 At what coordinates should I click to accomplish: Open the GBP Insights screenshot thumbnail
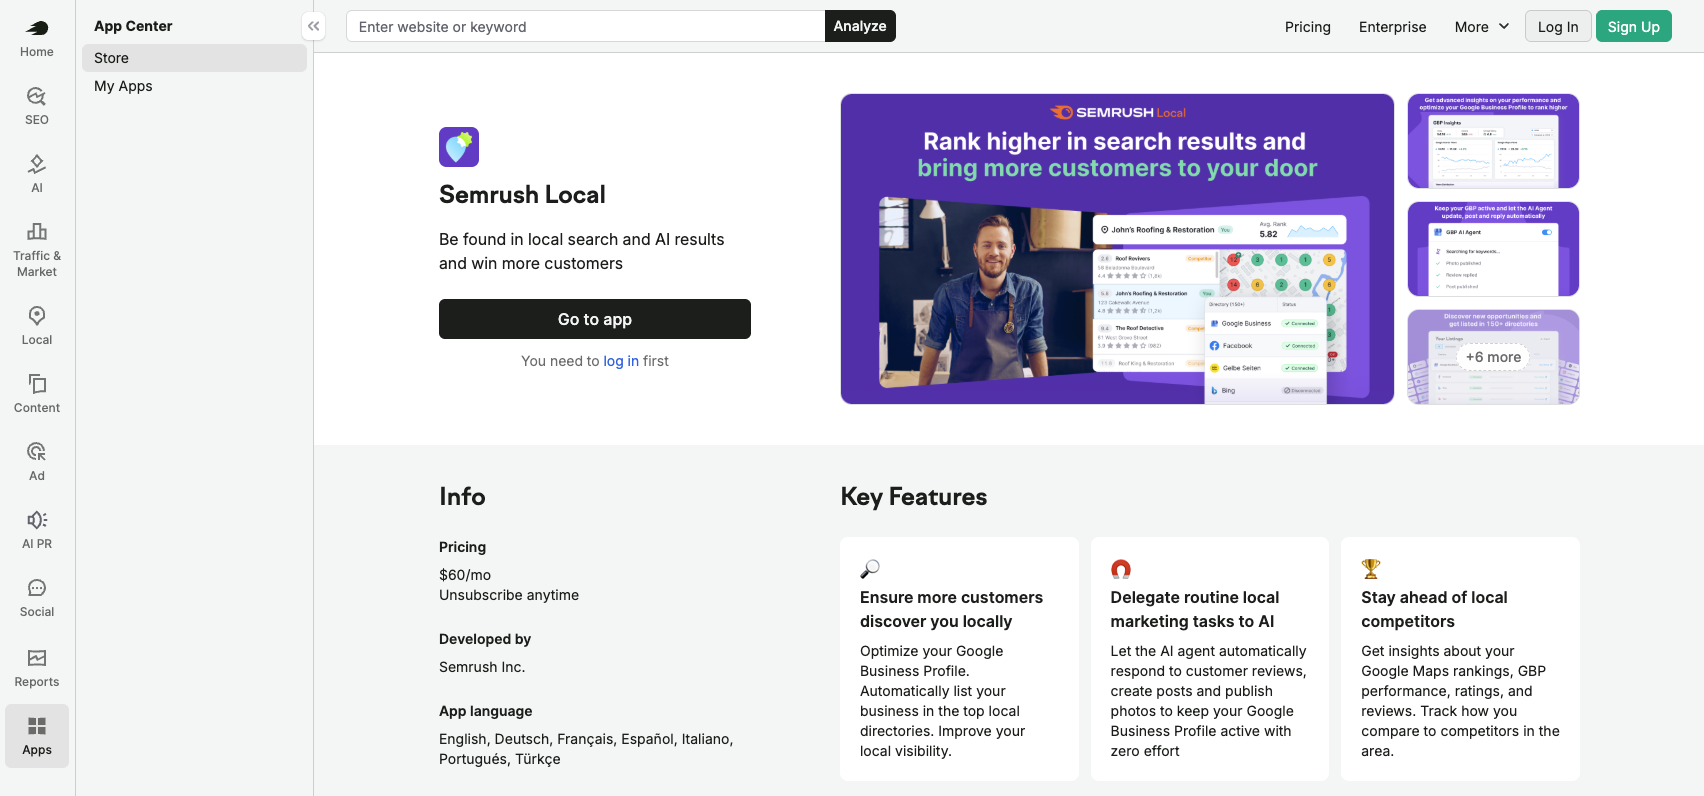[1493, 141]
